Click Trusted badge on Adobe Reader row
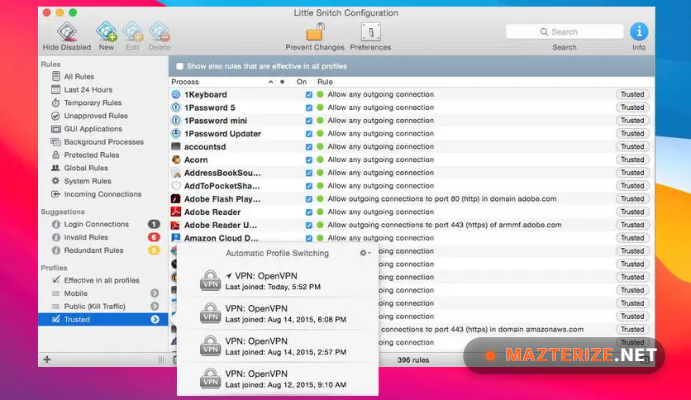The height and width of the screenshot is (400, 691). pyautogui.click(x=632, y=212)
